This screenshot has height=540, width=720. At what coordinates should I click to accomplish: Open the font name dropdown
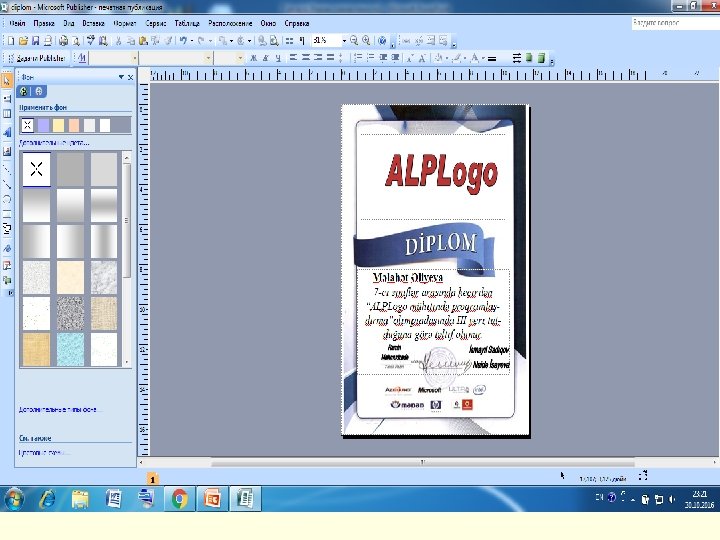point(208,58)
